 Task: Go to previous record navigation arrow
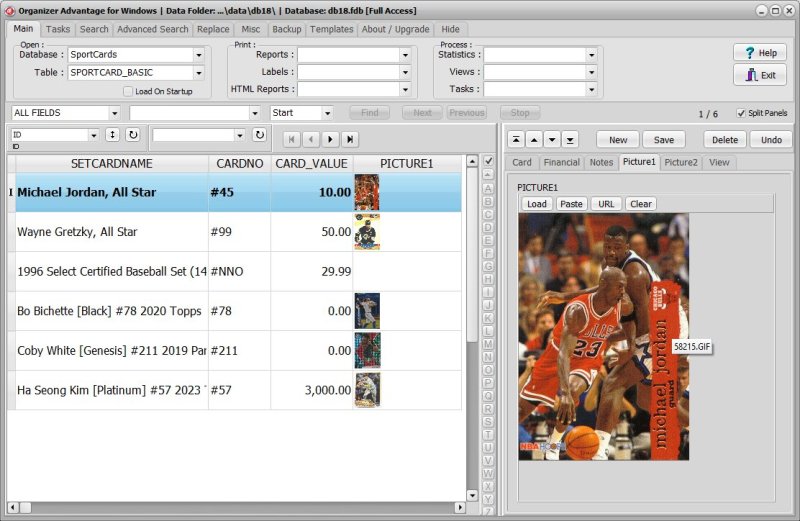point(311,139)
